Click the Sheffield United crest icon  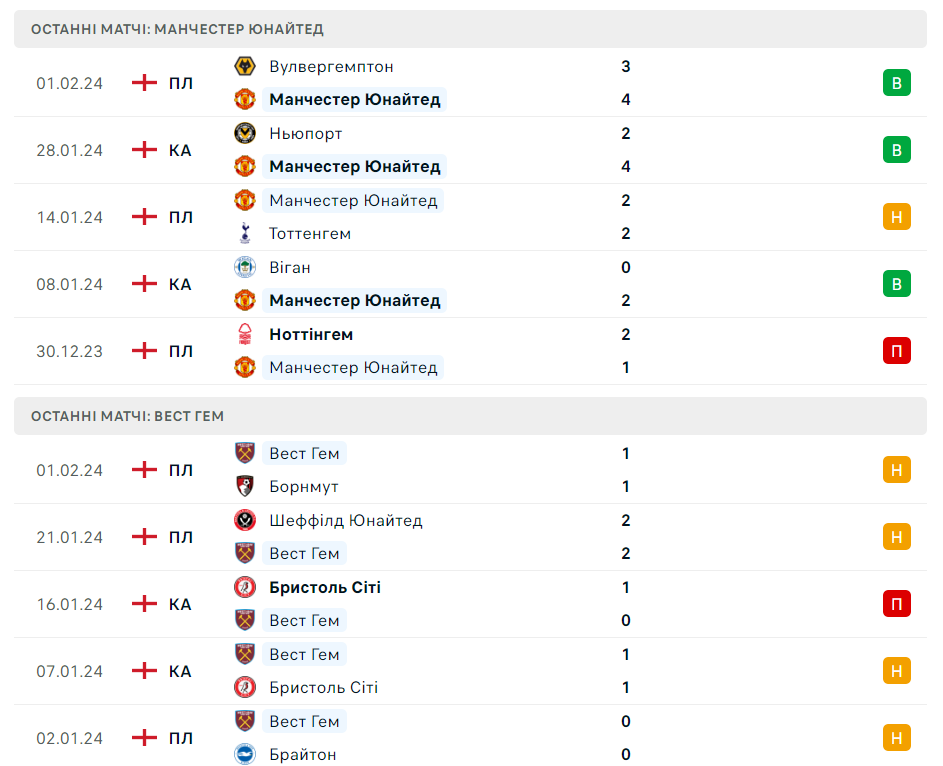pyautogui.click(x=245, y=521)
